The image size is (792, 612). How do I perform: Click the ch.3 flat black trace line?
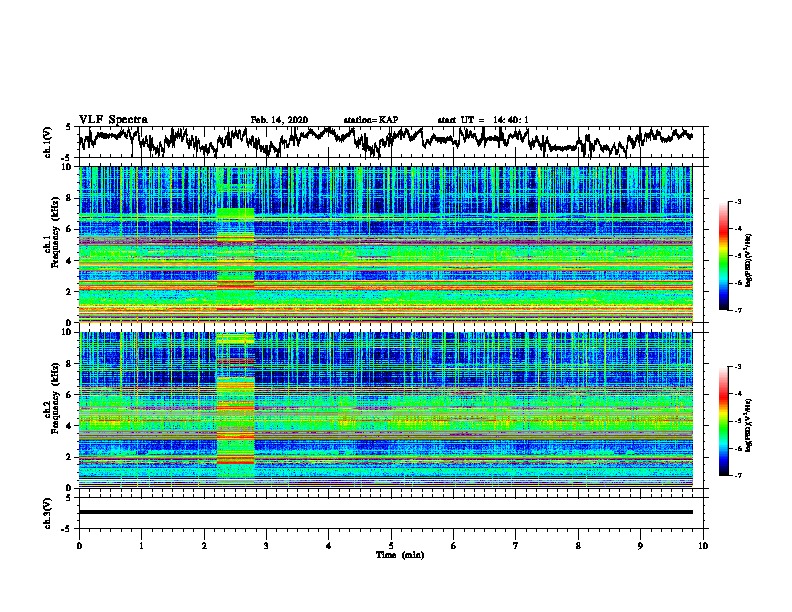tap(386, 512)
